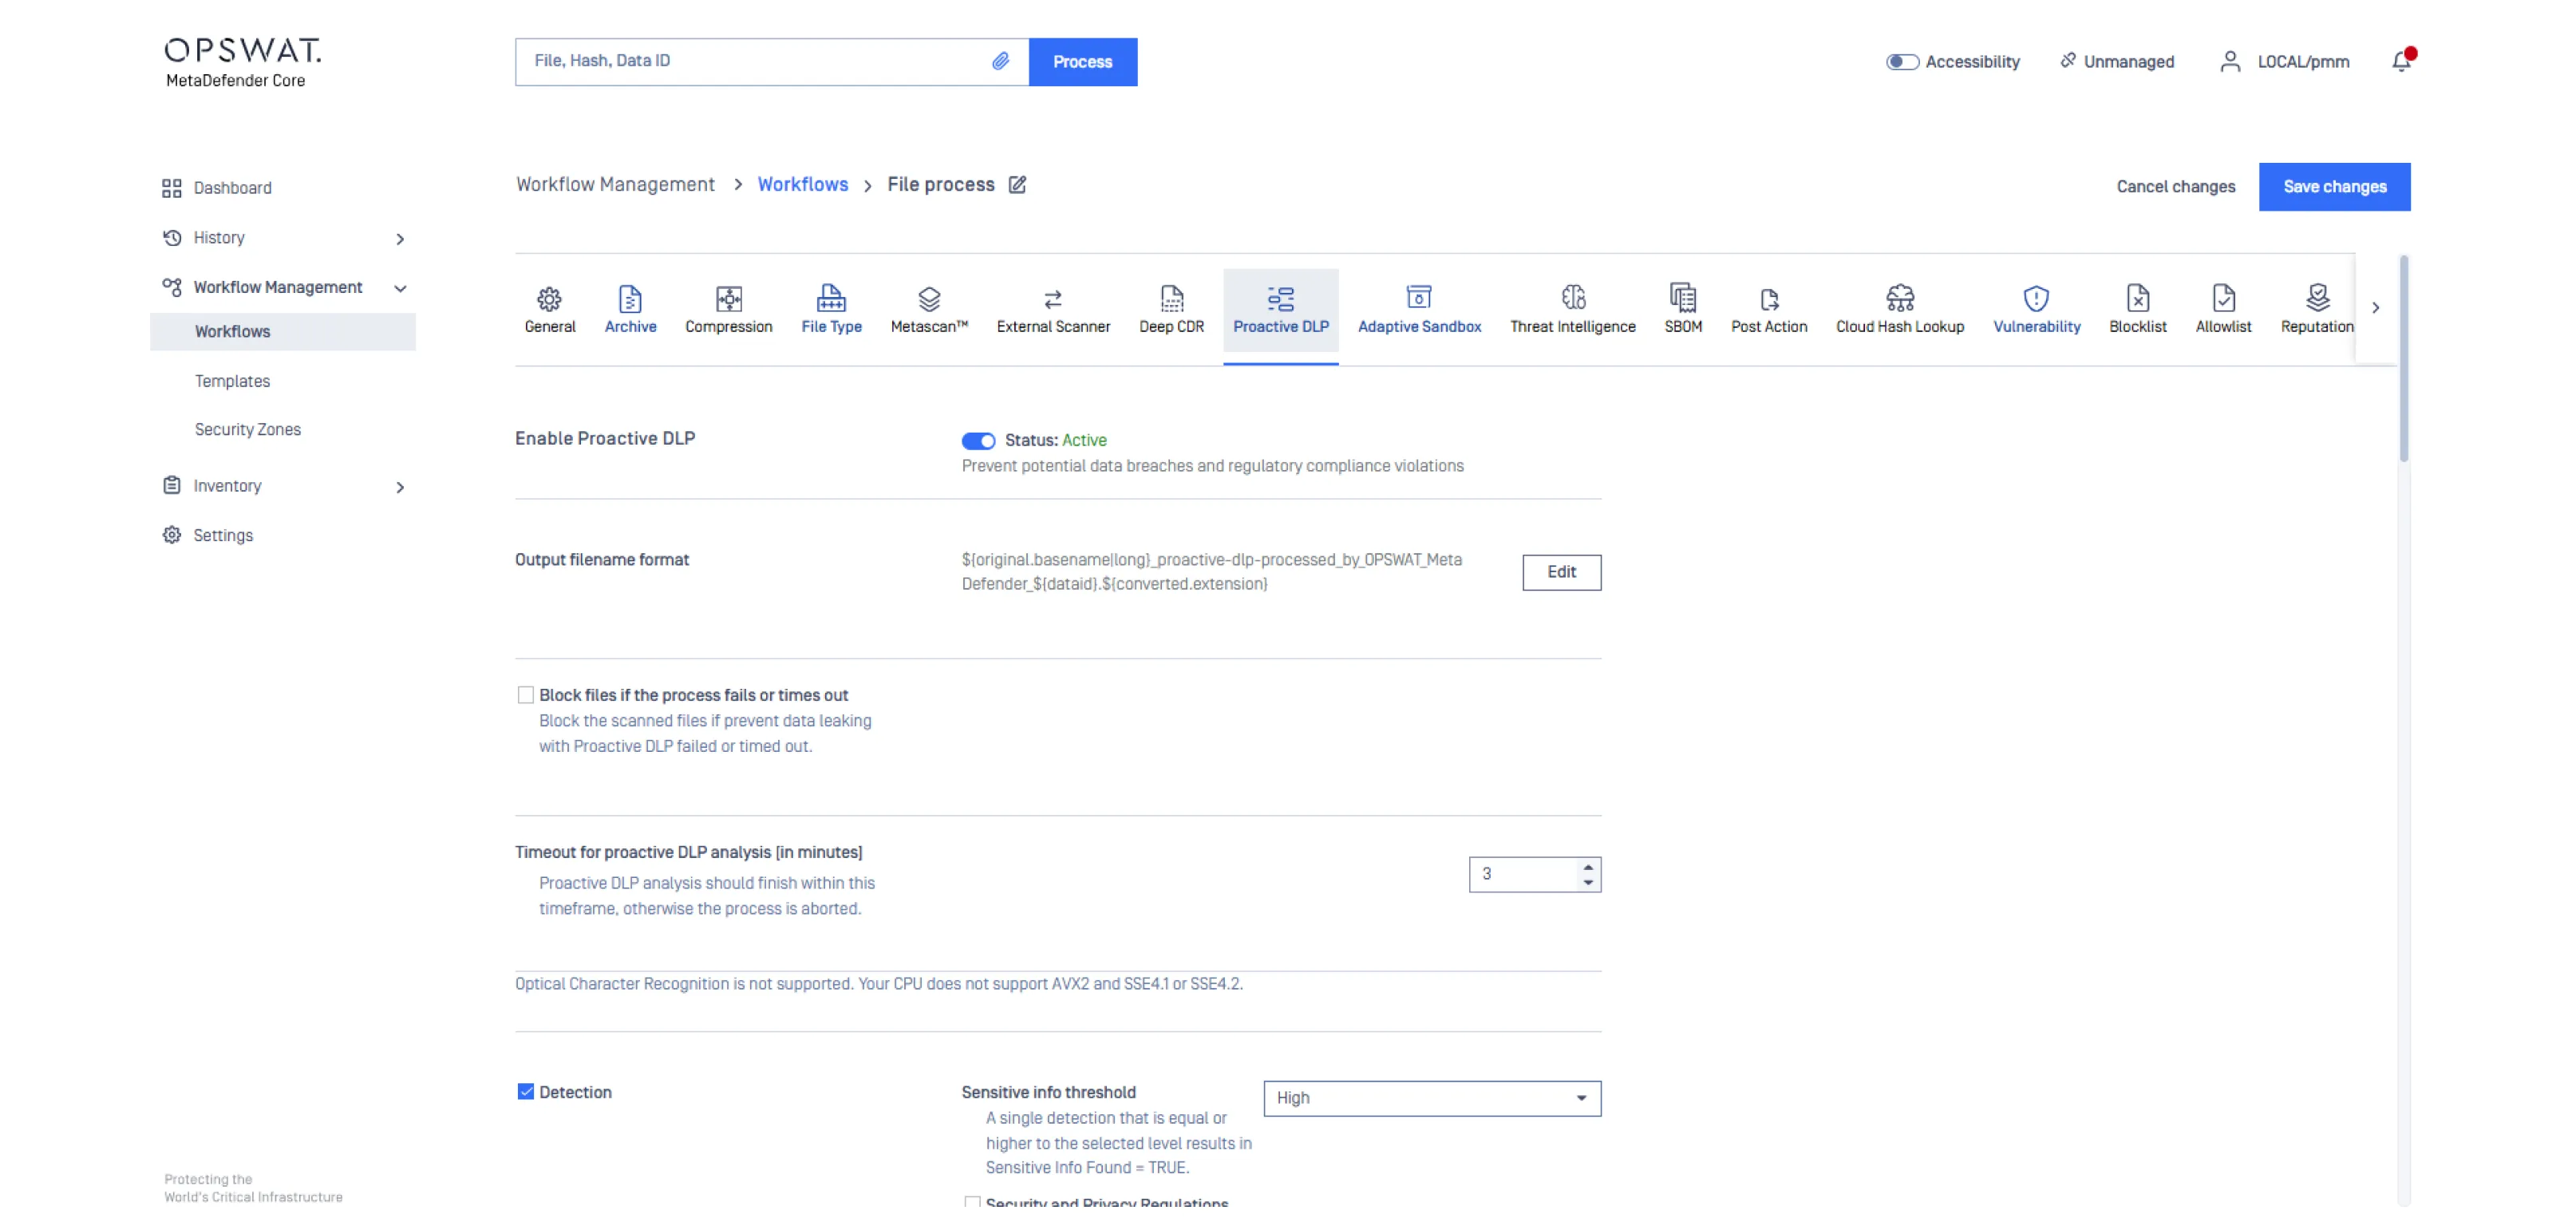Click the Cloud Hash Lookup icon
This screenshot has width=2576, height=1226.
[x=1899, y=297]
